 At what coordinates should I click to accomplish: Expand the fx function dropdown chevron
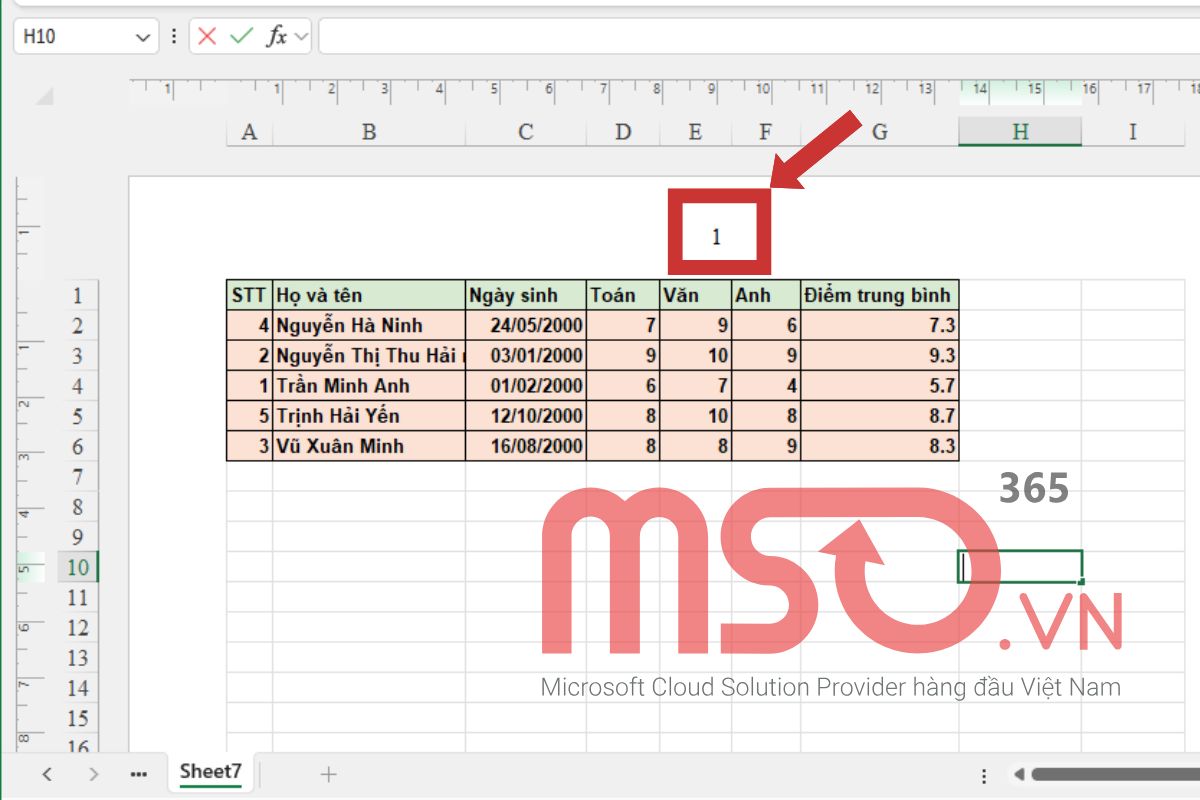point(301,37)
